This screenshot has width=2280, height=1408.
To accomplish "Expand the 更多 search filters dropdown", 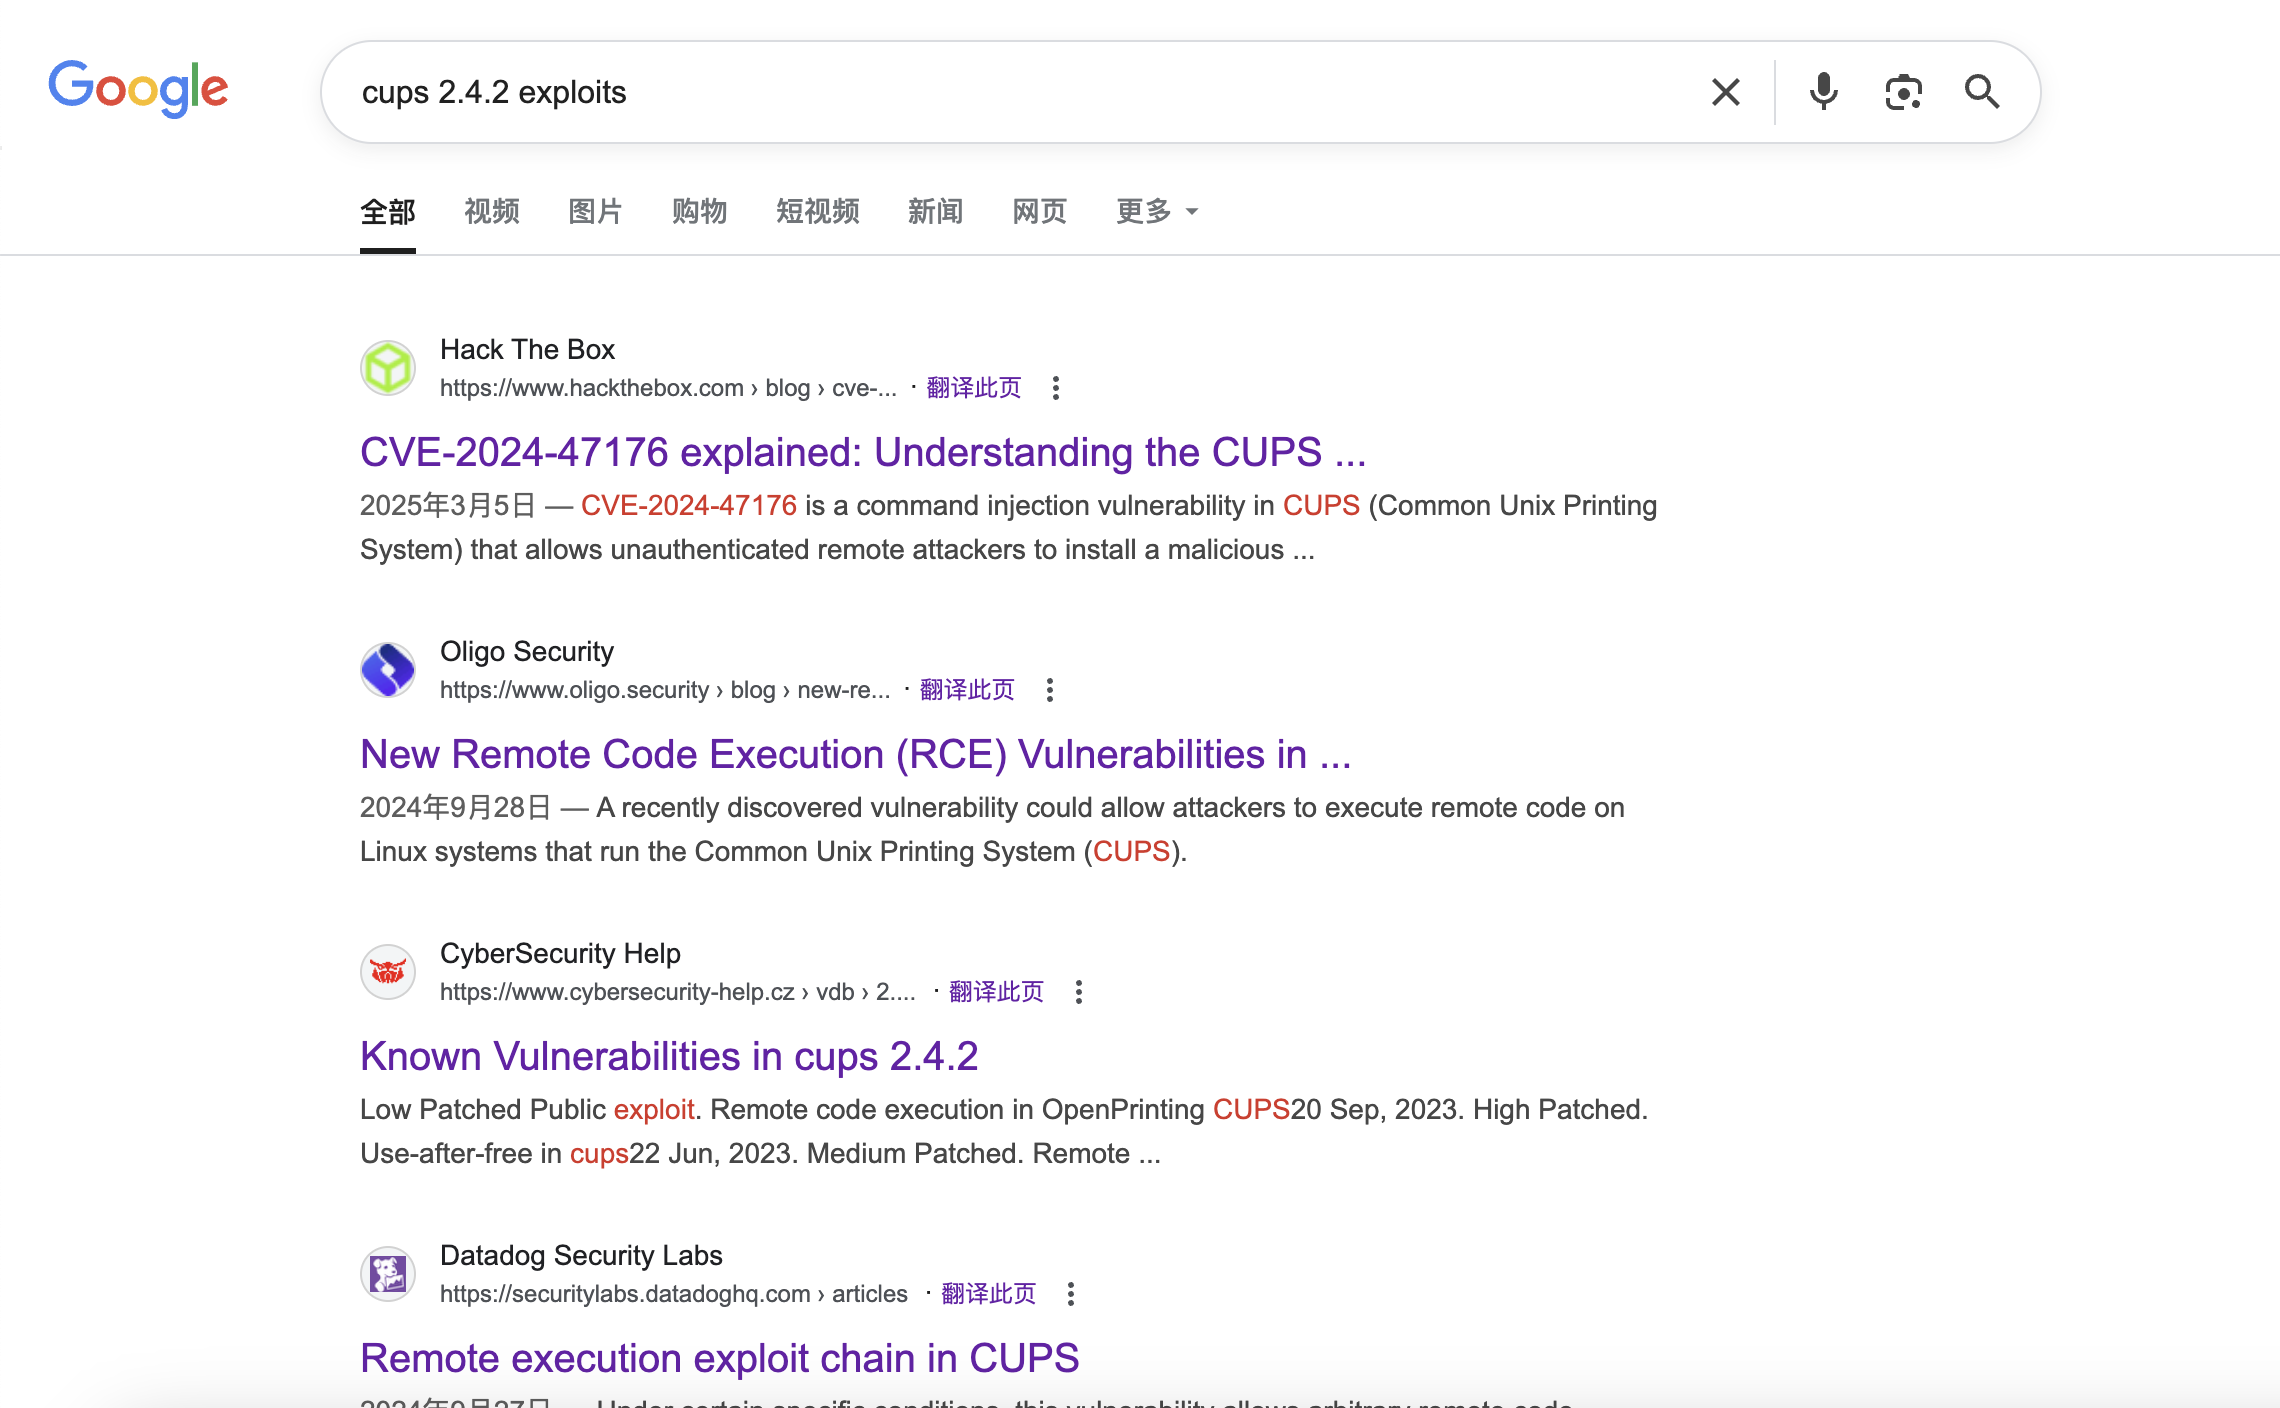I will [1157, 211].
